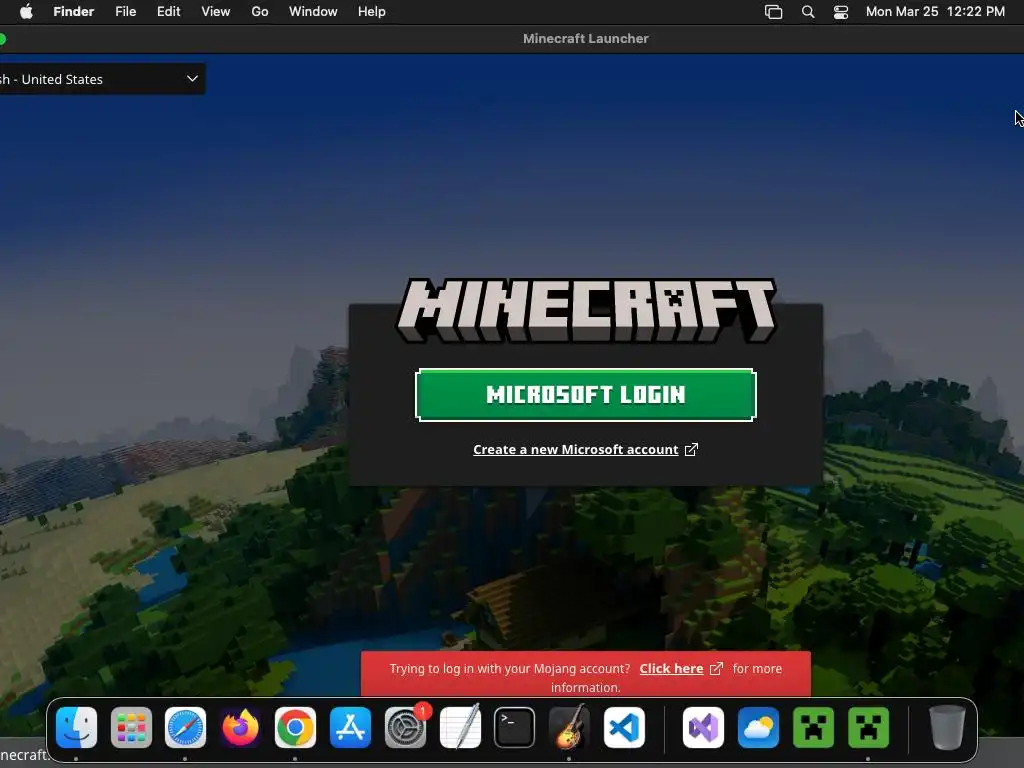Click the Stage Manager windows icon in menu bar
Screen dimensions: 1024x768
click(773, 12)
